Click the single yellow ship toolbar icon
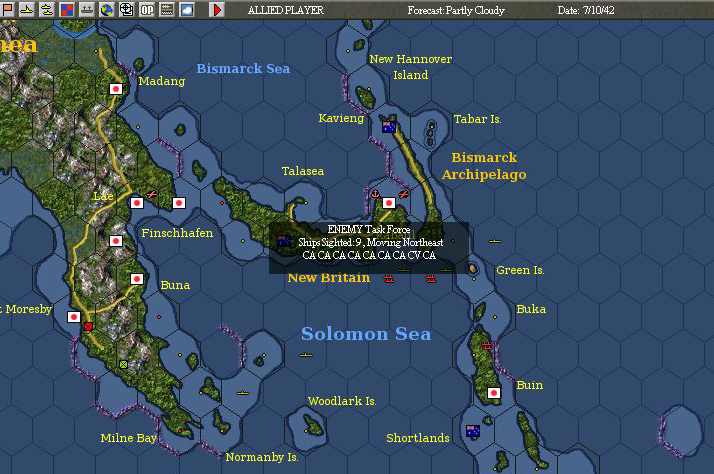 27,10
